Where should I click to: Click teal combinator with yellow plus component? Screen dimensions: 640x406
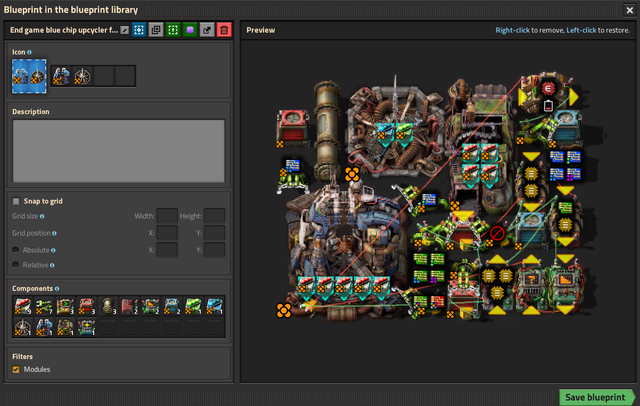pyautogui.click(x=87, y=327)
